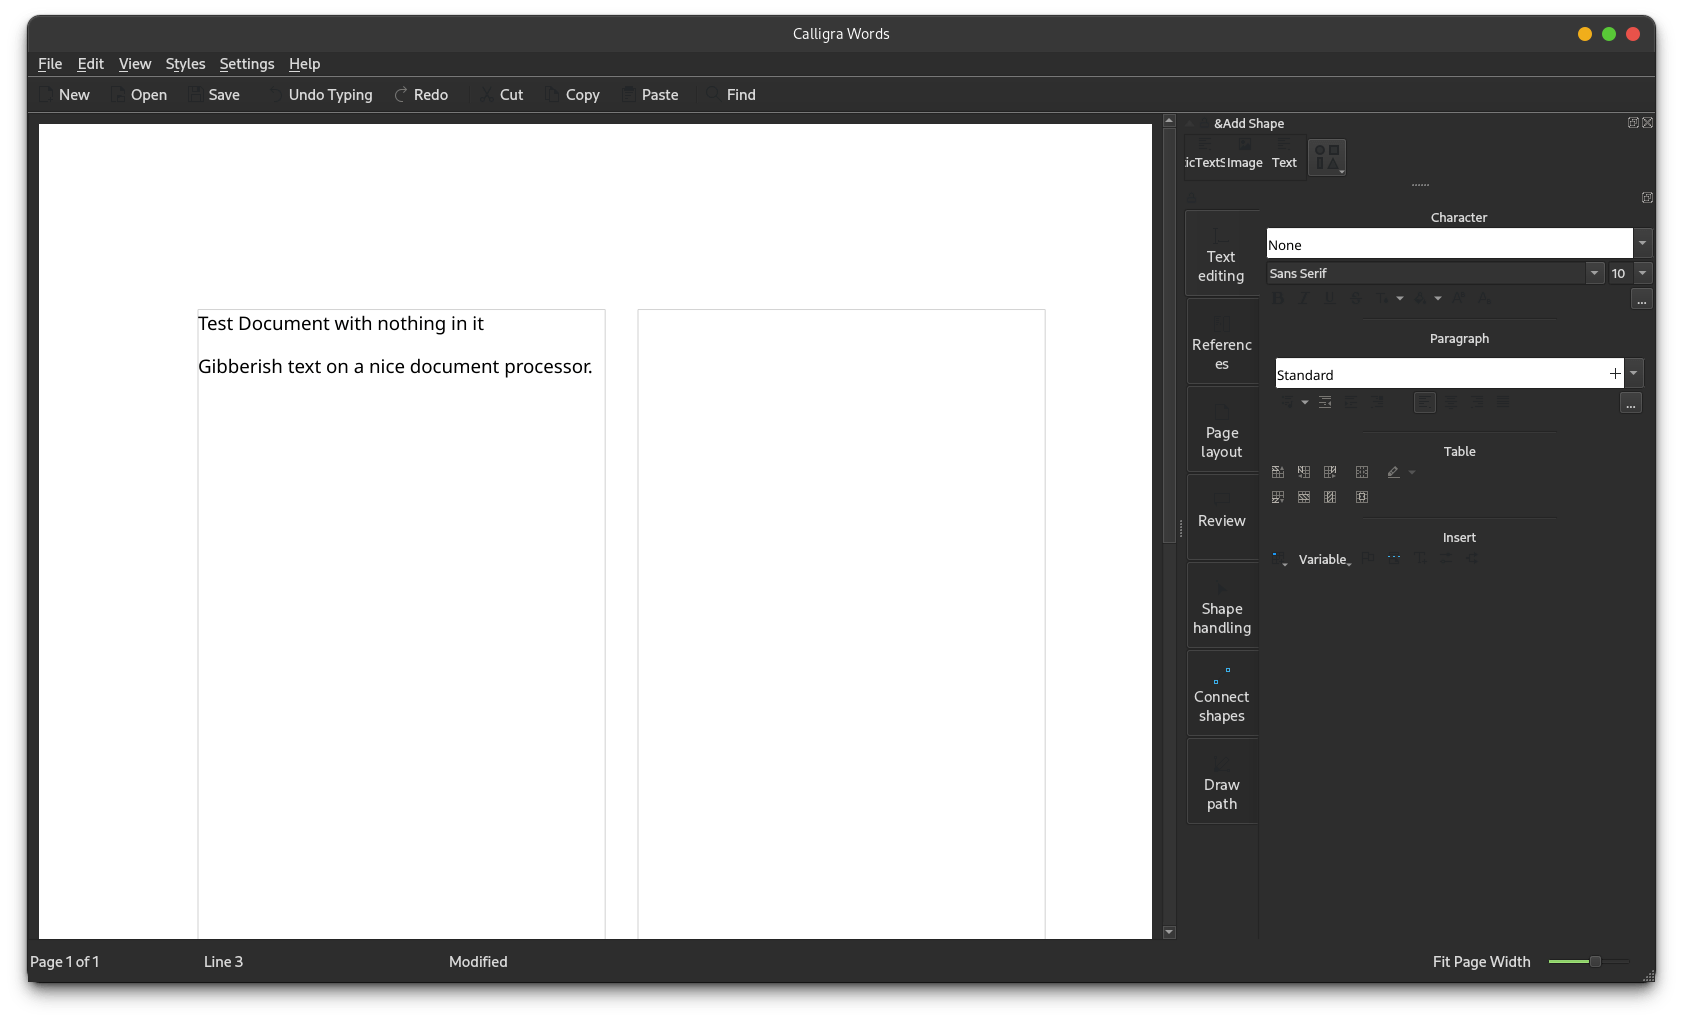Expand the Standard paragraph style dropdown
Screen dimensions: 1683x1022
pos(1635,372)
